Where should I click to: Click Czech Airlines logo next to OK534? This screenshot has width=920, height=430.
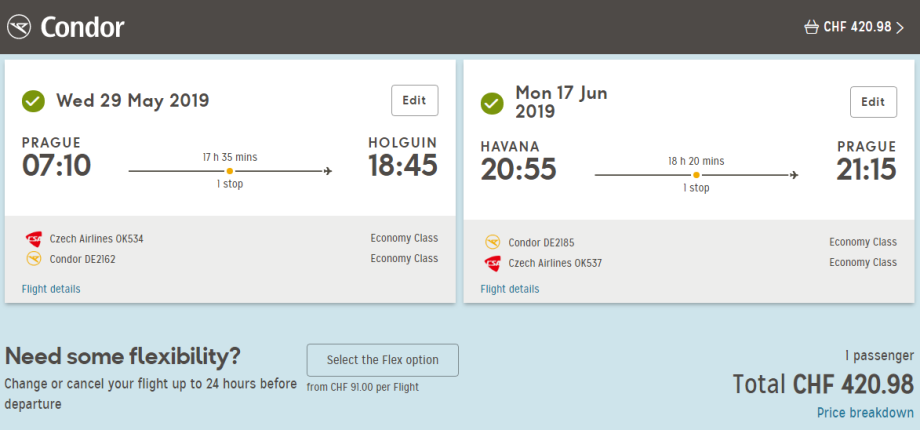(34, 239)
